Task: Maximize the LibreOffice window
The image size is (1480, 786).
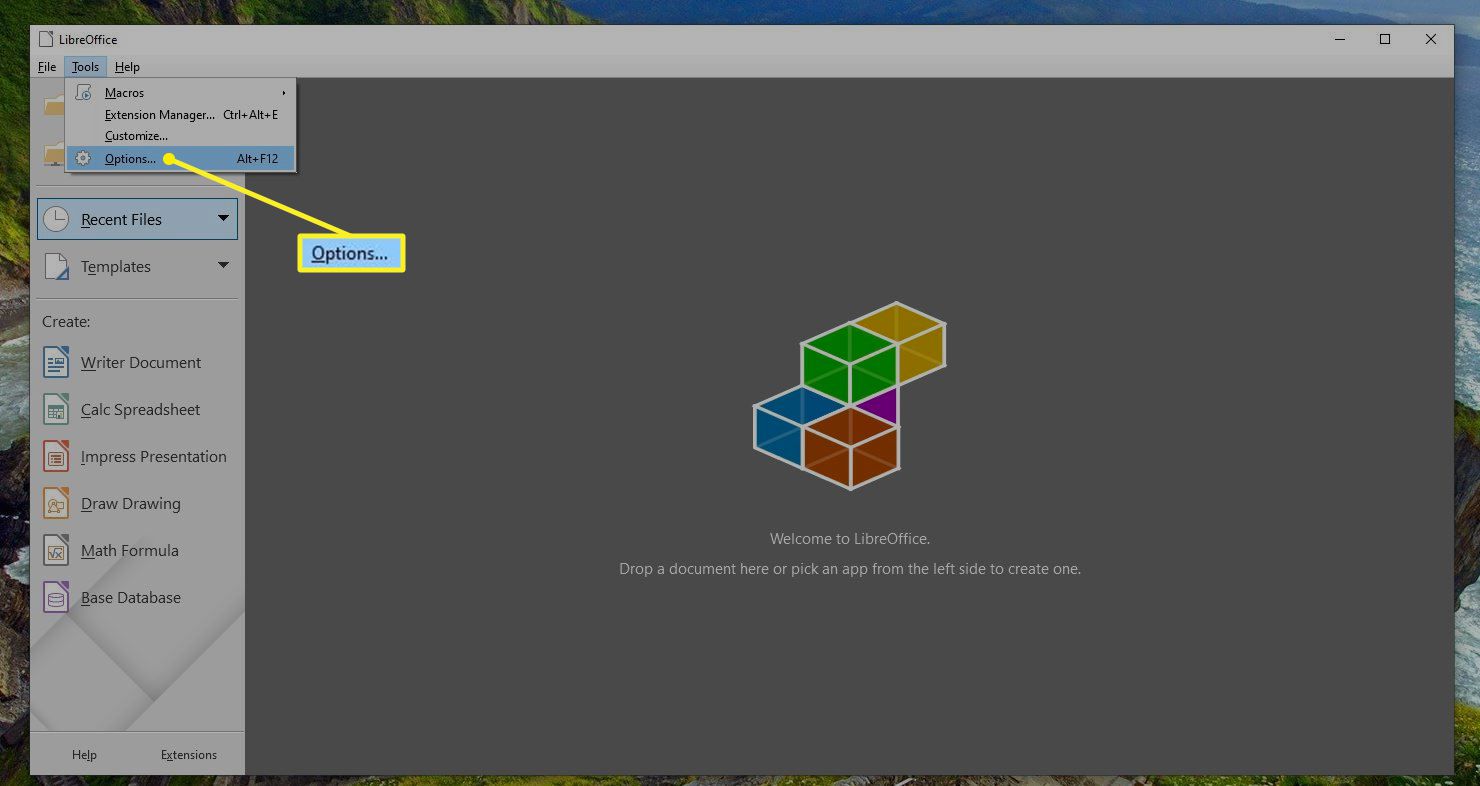Action: pos(1385,39)
